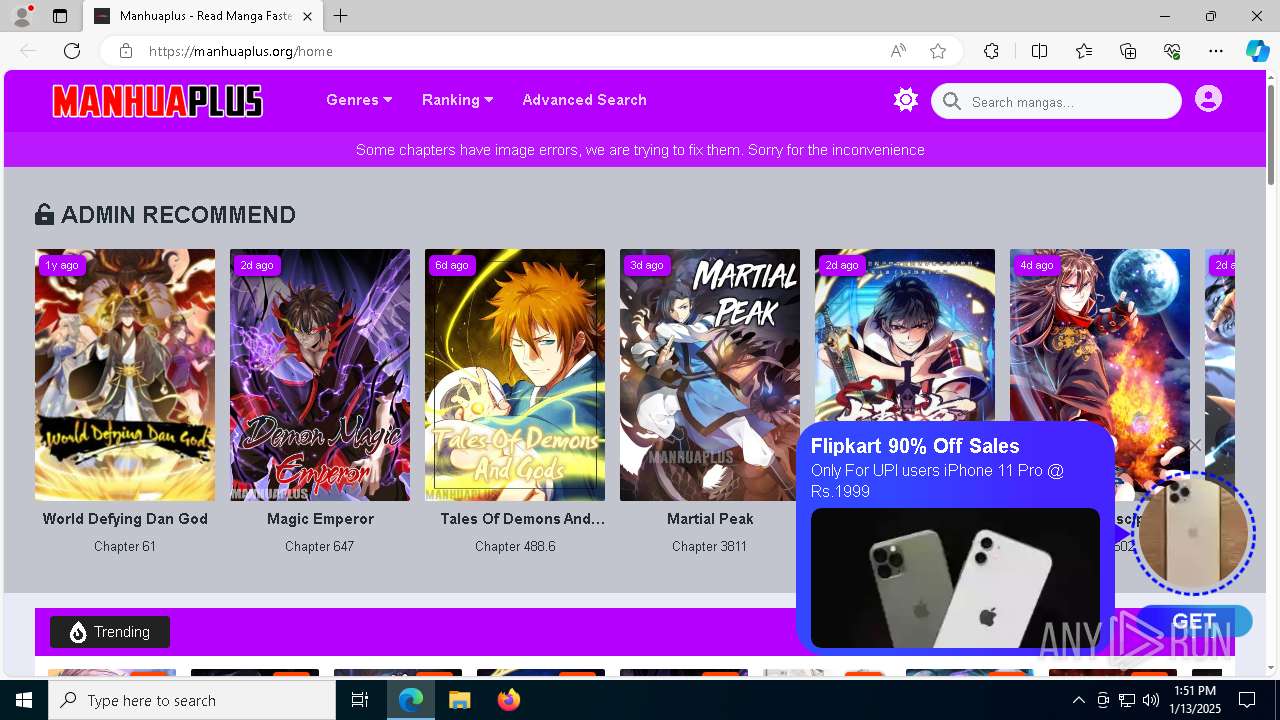Screen dimensions: 1280x720
Task: Open Browser essentials icon
Action: click(x=1172, y=51)
